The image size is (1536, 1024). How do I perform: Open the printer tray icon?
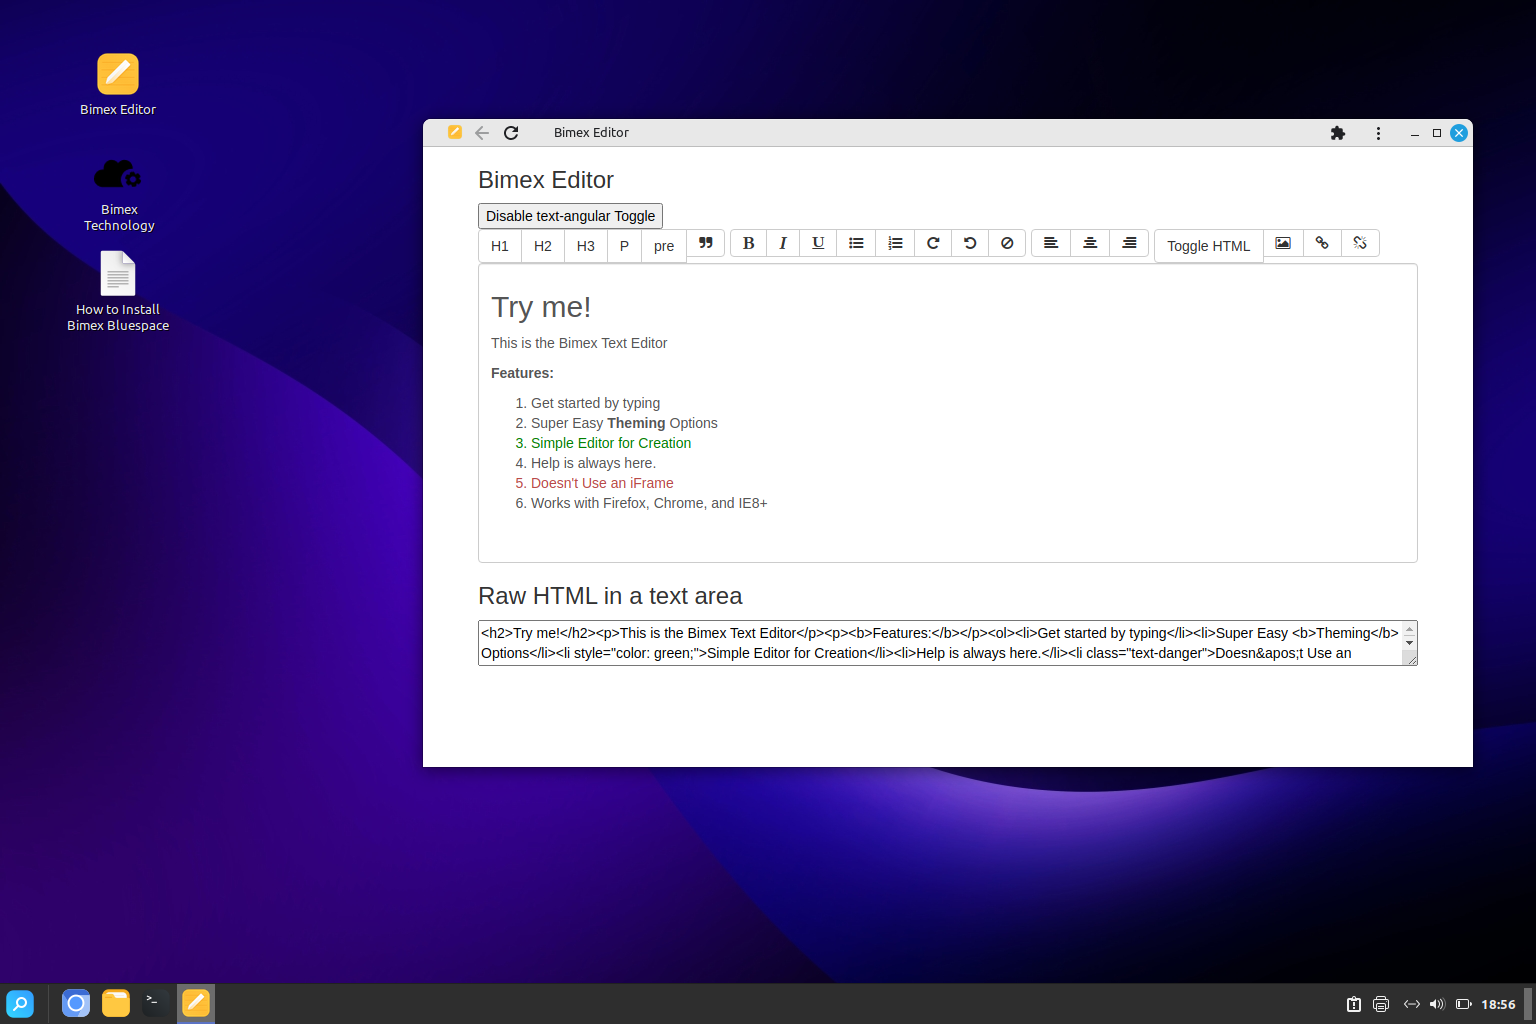coord(1381,1004)
